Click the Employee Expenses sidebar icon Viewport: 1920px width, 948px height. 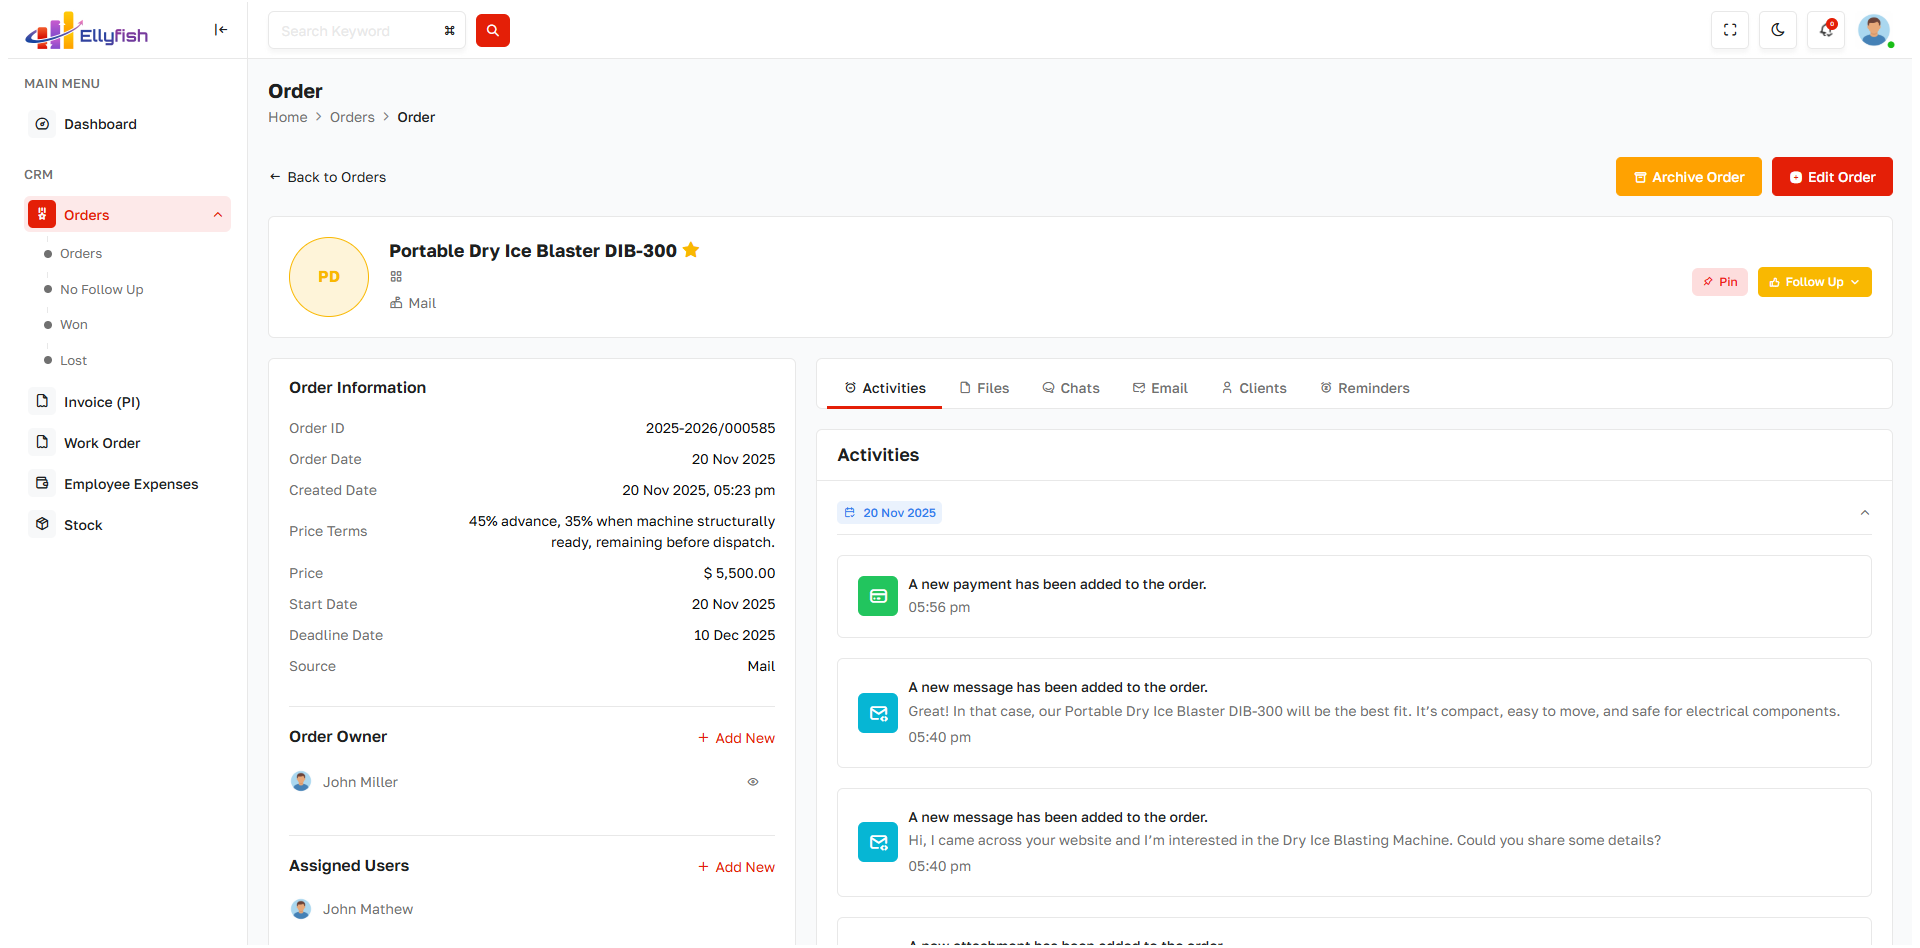pyautogui.click(x=42, y=483)
